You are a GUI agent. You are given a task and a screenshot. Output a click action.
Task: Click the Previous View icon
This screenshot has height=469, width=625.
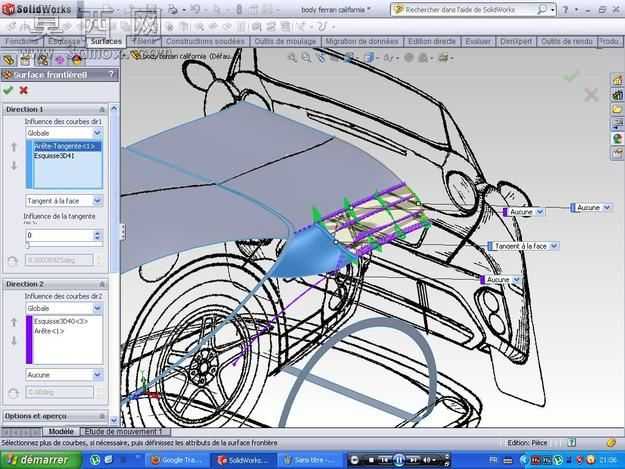click(321, 58)
